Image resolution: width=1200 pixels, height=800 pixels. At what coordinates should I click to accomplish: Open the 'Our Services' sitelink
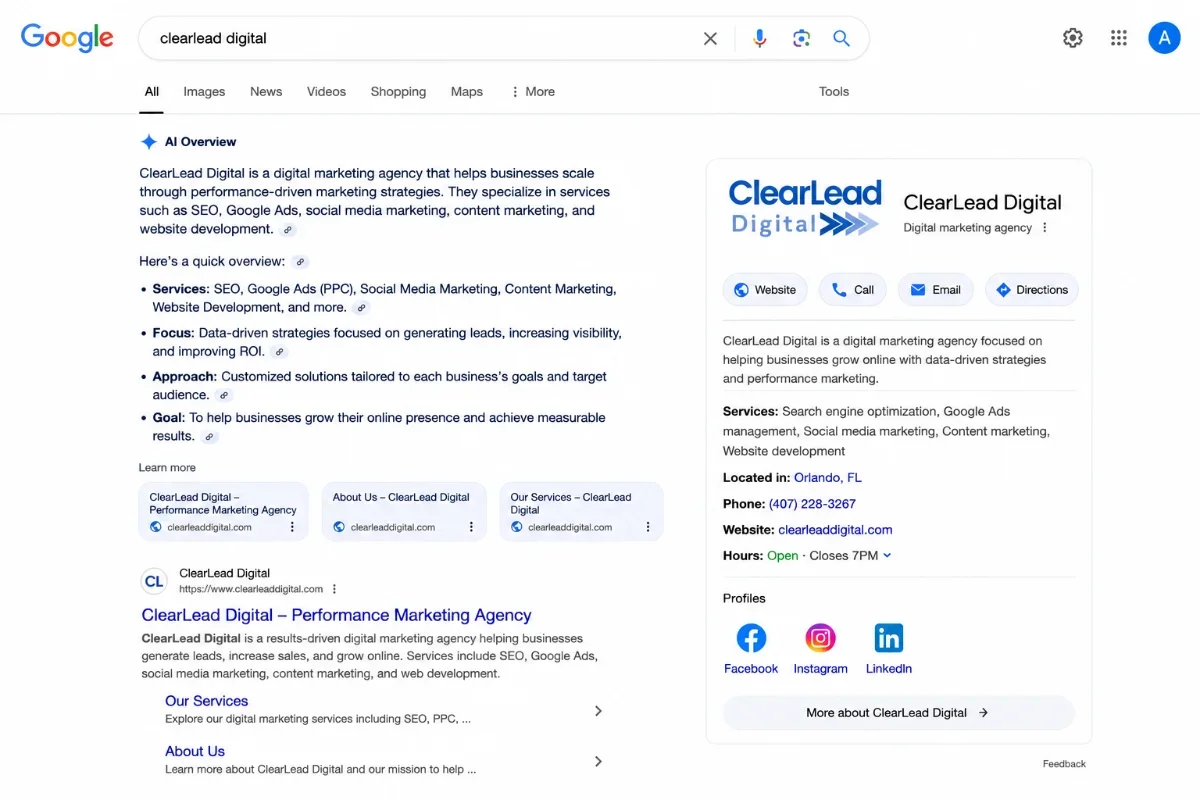(207, 701)
